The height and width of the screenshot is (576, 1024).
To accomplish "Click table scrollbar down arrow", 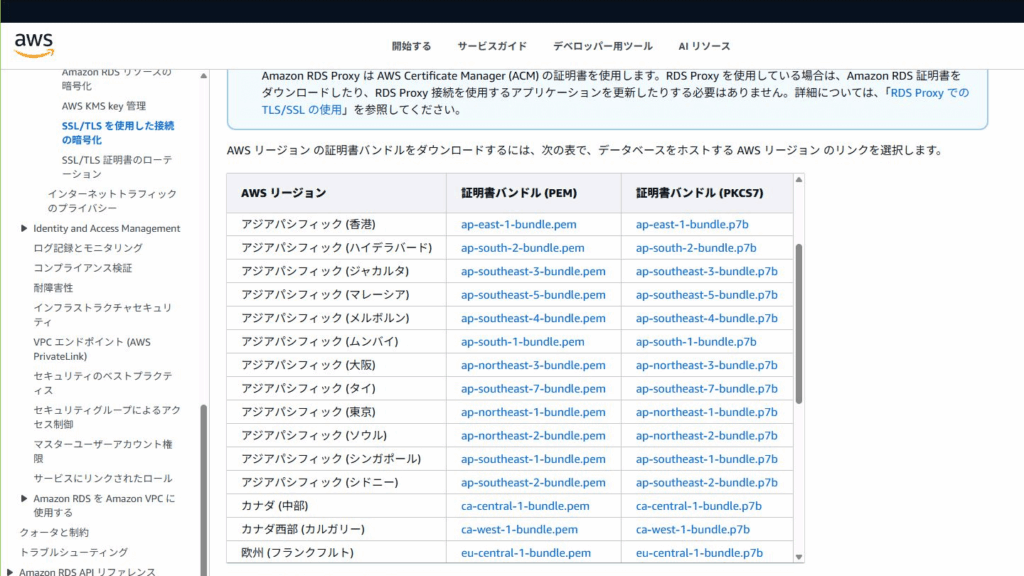I will click(x=799, y=557).
